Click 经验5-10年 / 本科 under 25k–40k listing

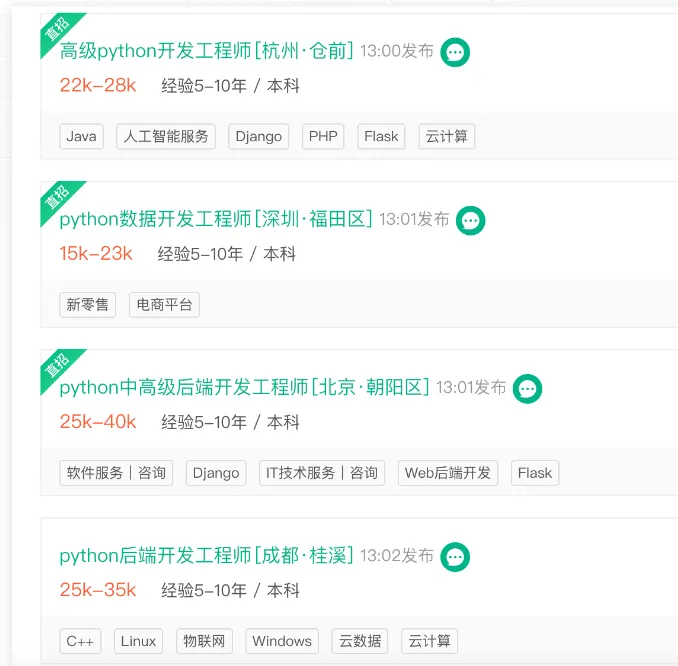(x=230, y=423)
